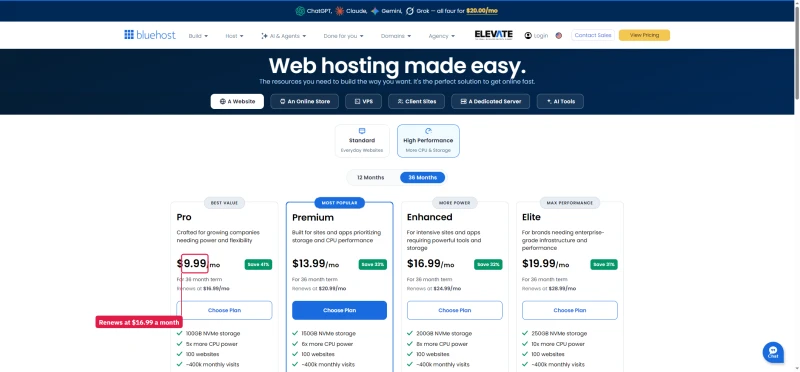The image size is (800, 372).
Task: Select the A Website tab
Action: pyautogui.click(x=237, y=102)
